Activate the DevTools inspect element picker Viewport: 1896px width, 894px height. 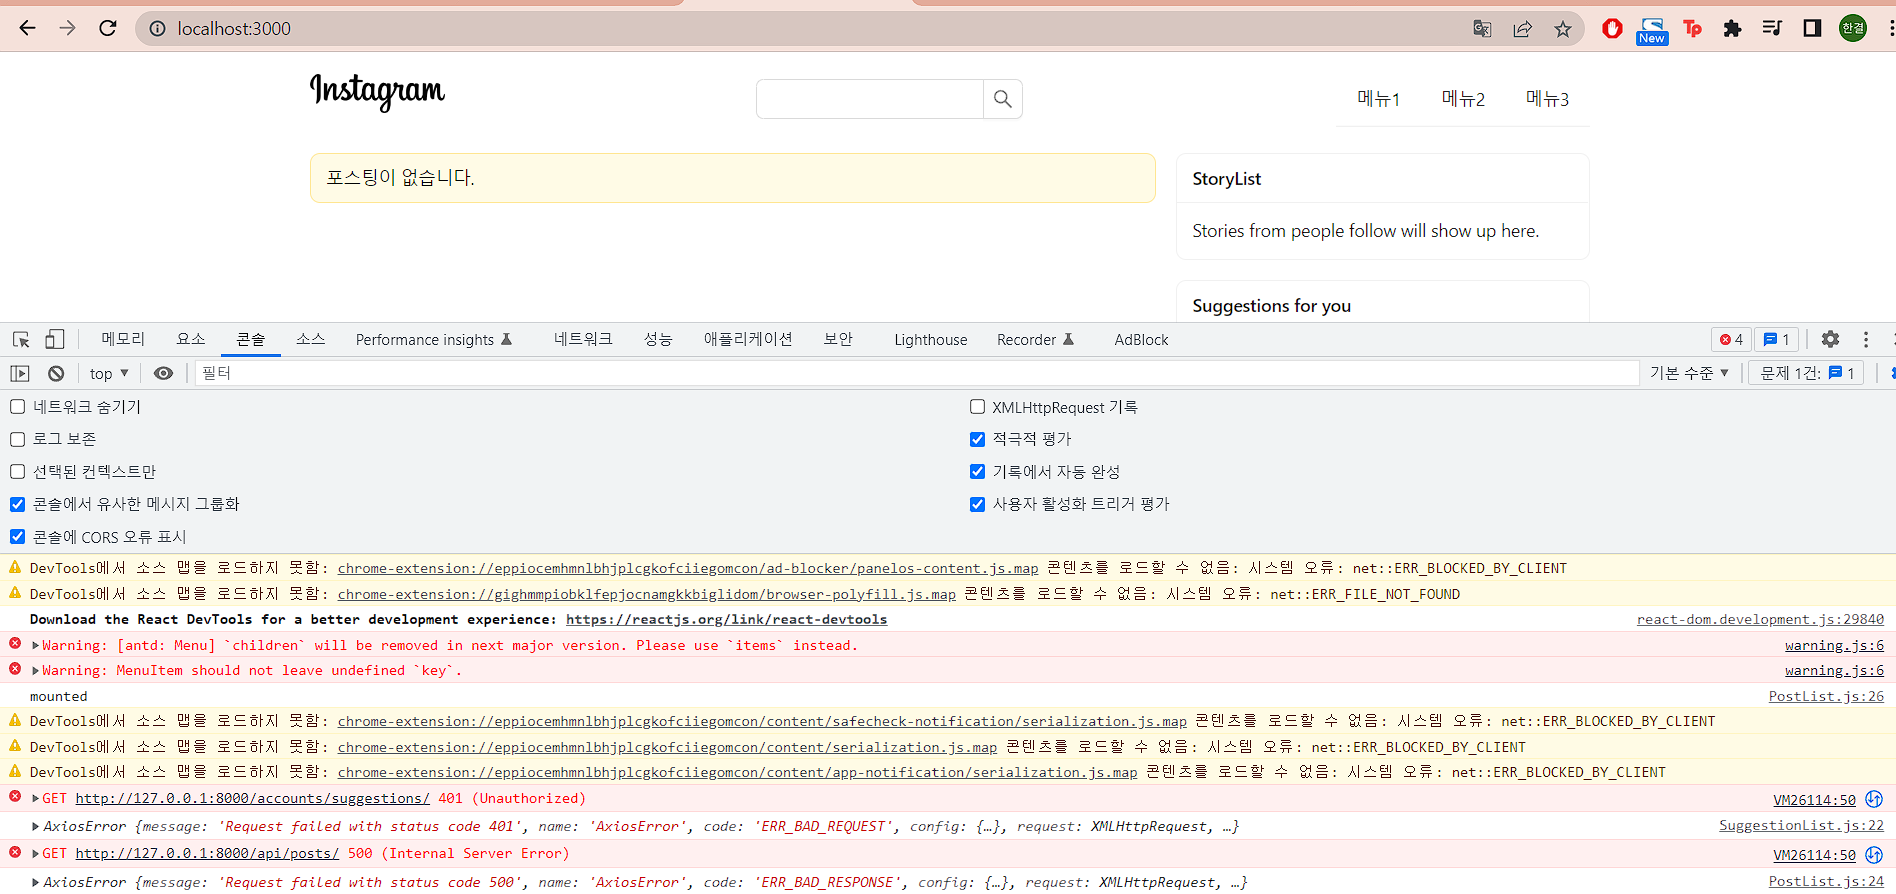[21, 340]
